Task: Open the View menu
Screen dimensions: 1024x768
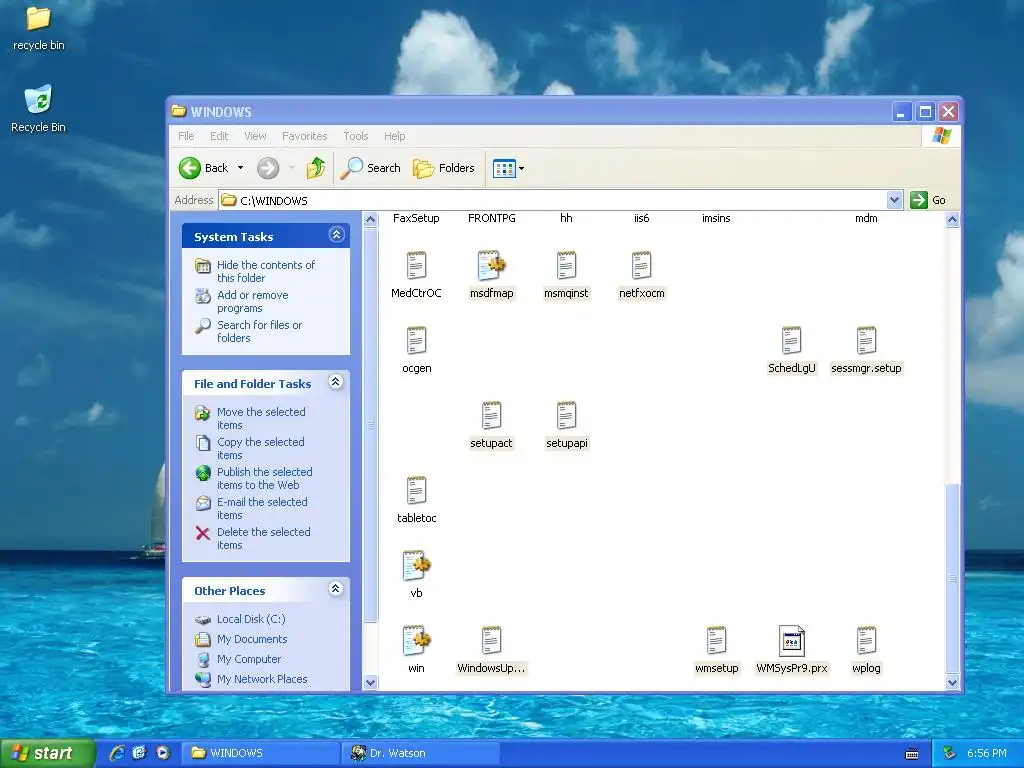Action: (255, 136)
